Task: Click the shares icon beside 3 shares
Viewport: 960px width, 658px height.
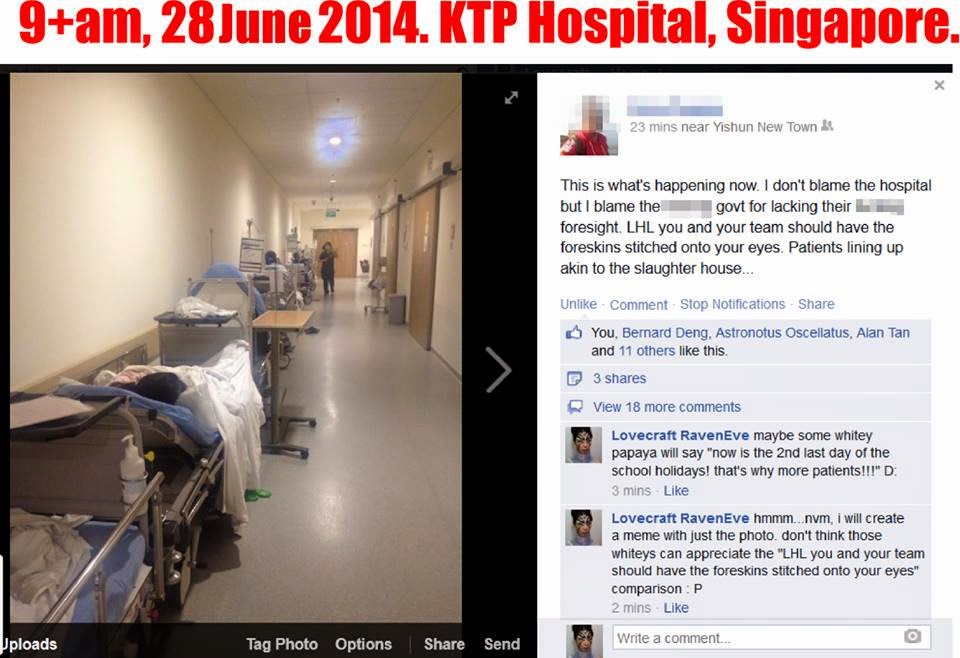Action: point(574,378)
